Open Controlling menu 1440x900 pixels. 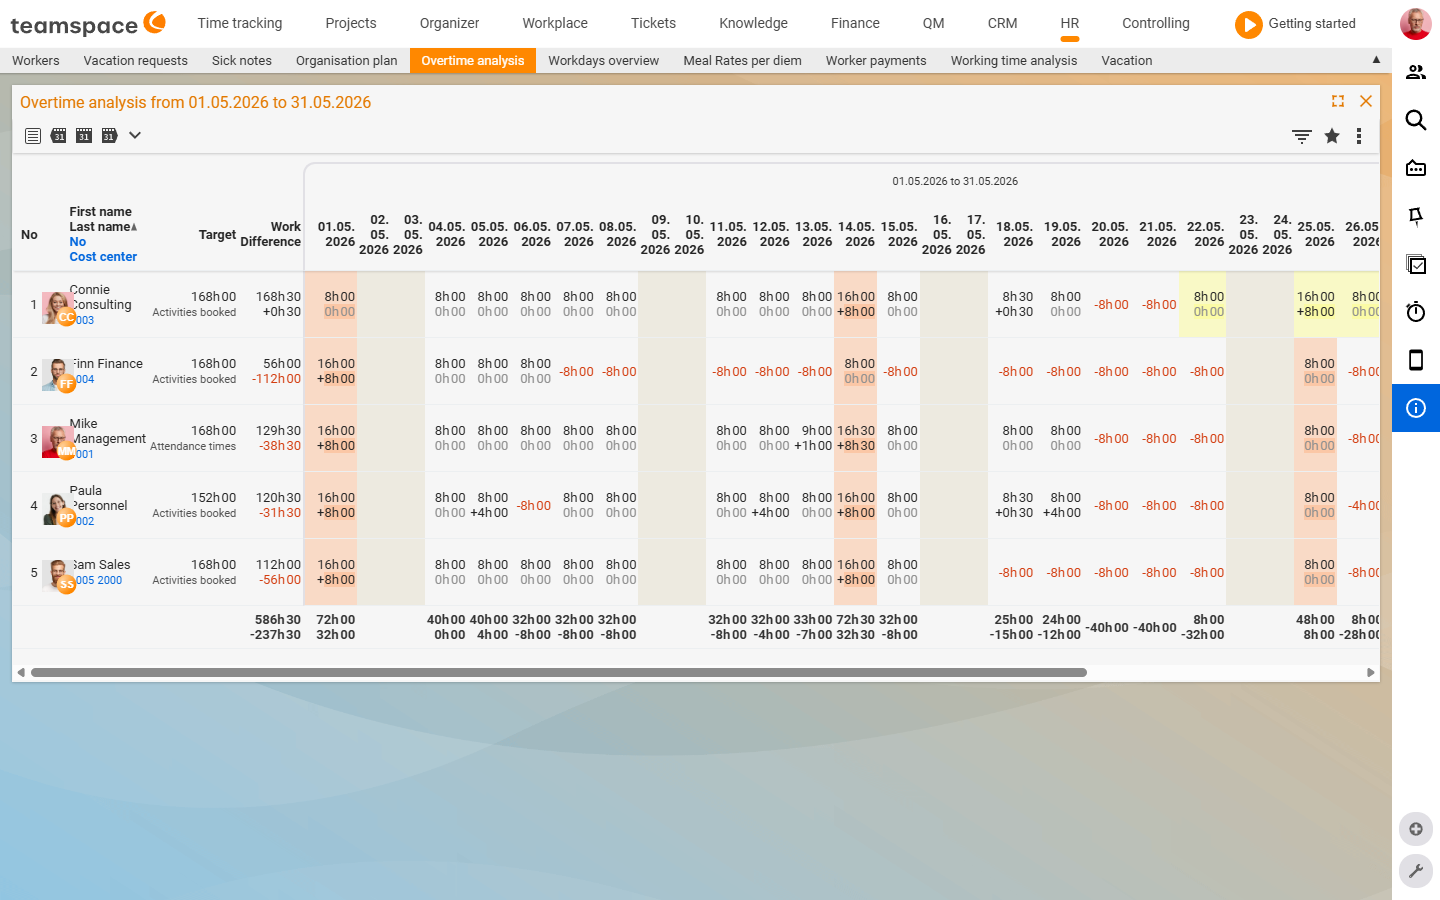pyautogui.click(x=1156, y=23)
